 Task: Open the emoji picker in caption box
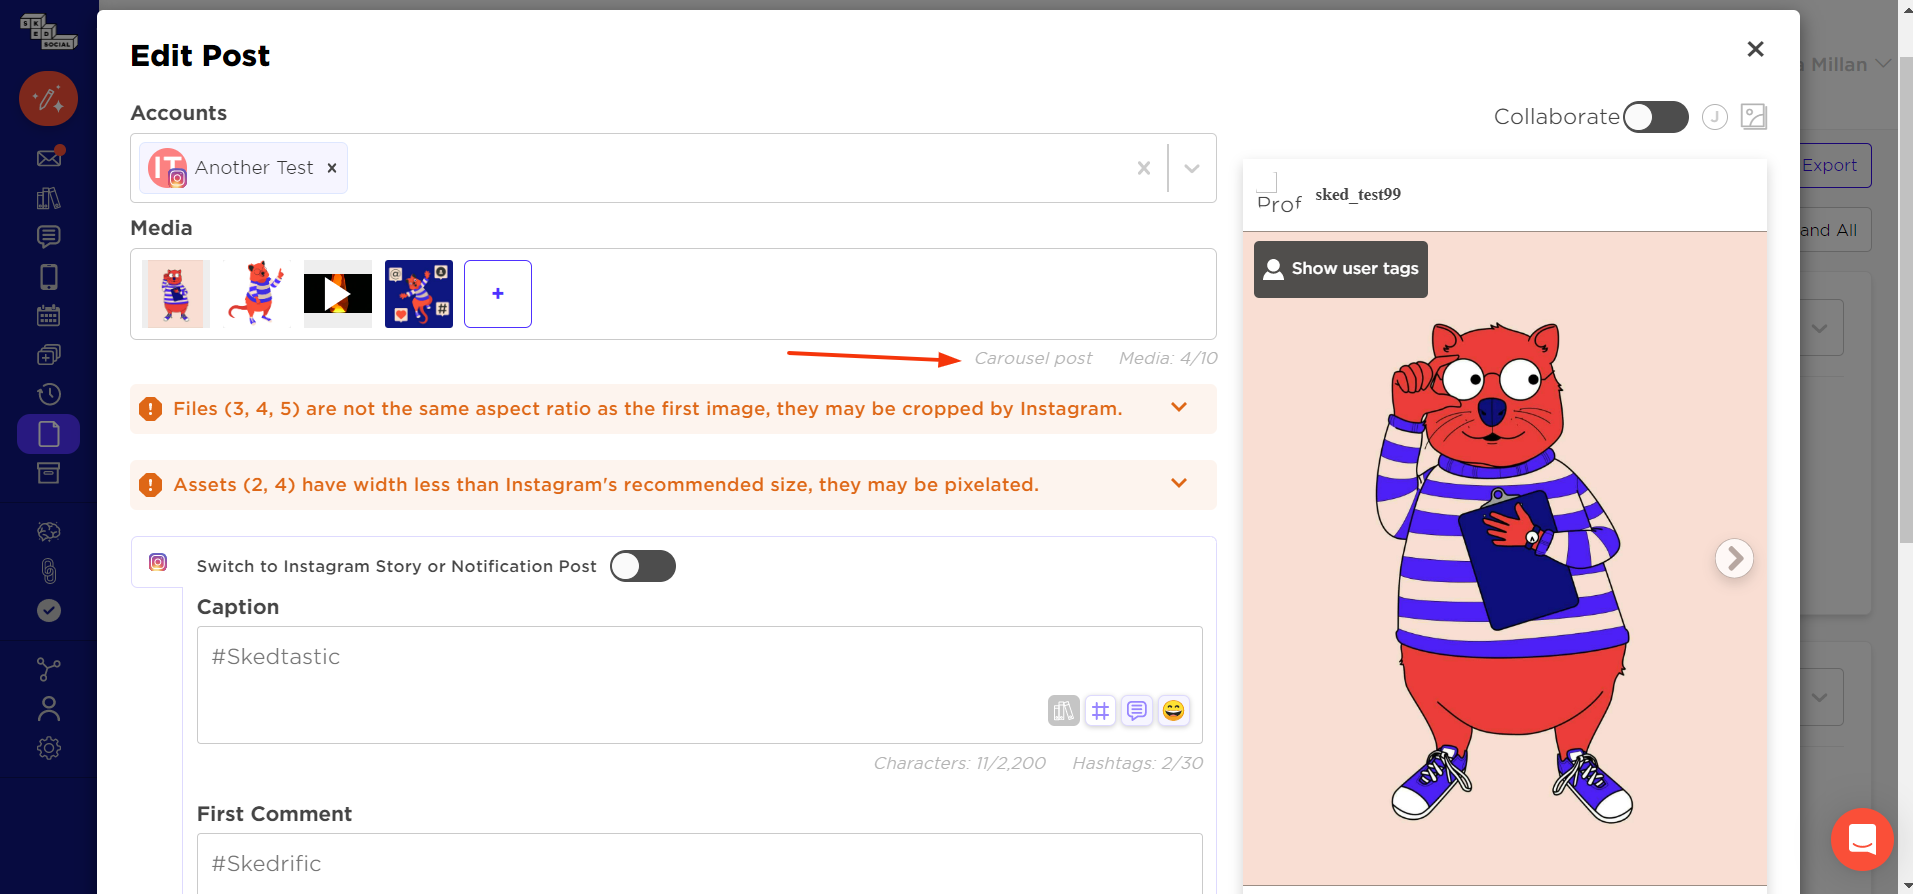1173,710
